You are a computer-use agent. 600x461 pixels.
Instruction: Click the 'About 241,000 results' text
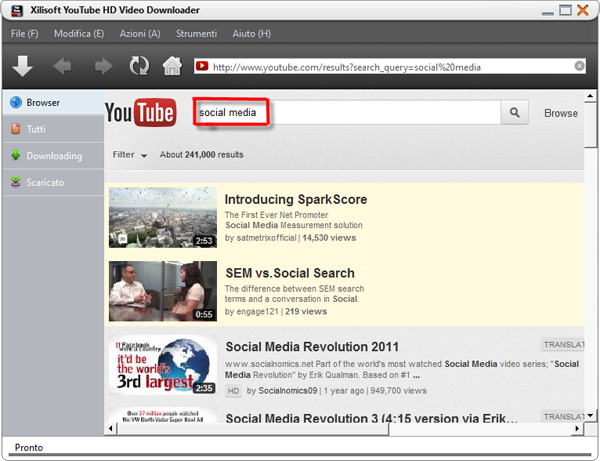(x=201, y=155)
